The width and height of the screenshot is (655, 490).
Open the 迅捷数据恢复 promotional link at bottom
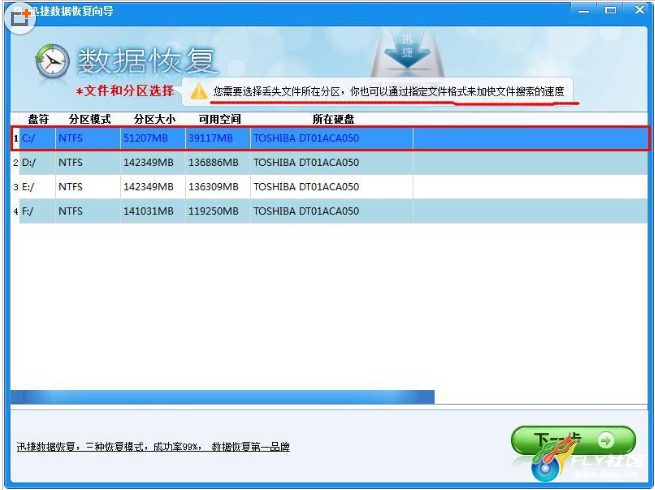tap(153, 447)
